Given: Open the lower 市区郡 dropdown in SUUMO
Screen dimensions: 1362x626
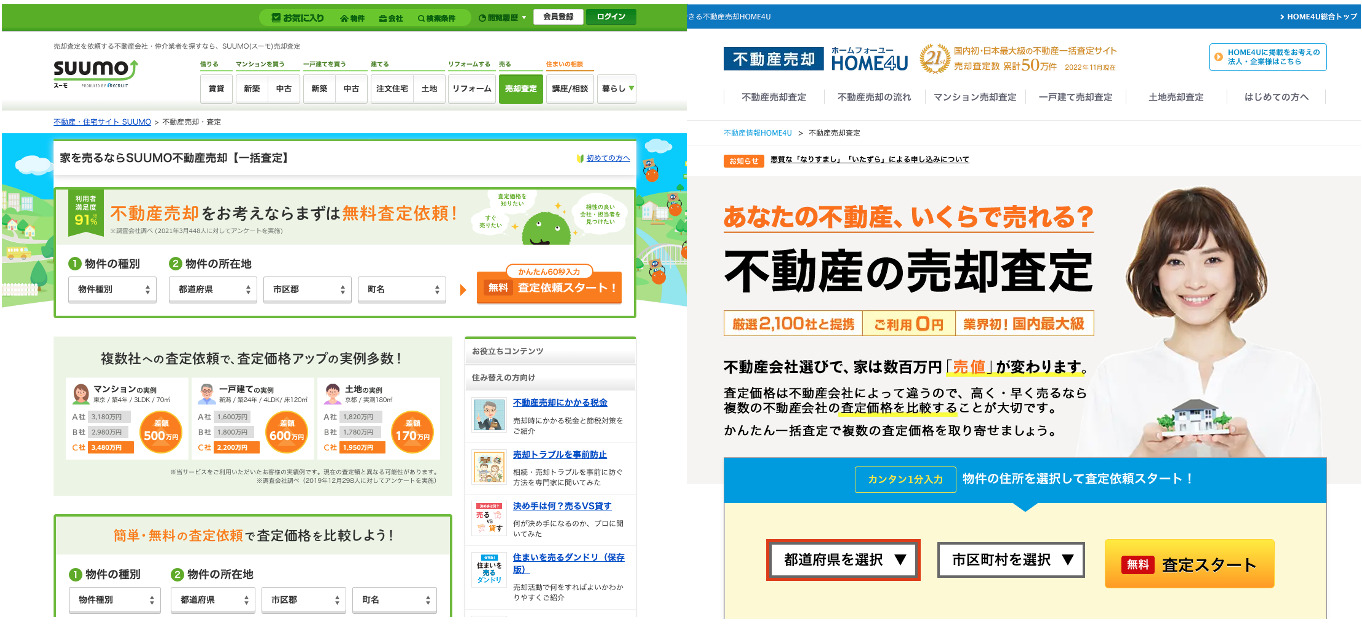Looking at the screenshot, I should tap(306, 600).
